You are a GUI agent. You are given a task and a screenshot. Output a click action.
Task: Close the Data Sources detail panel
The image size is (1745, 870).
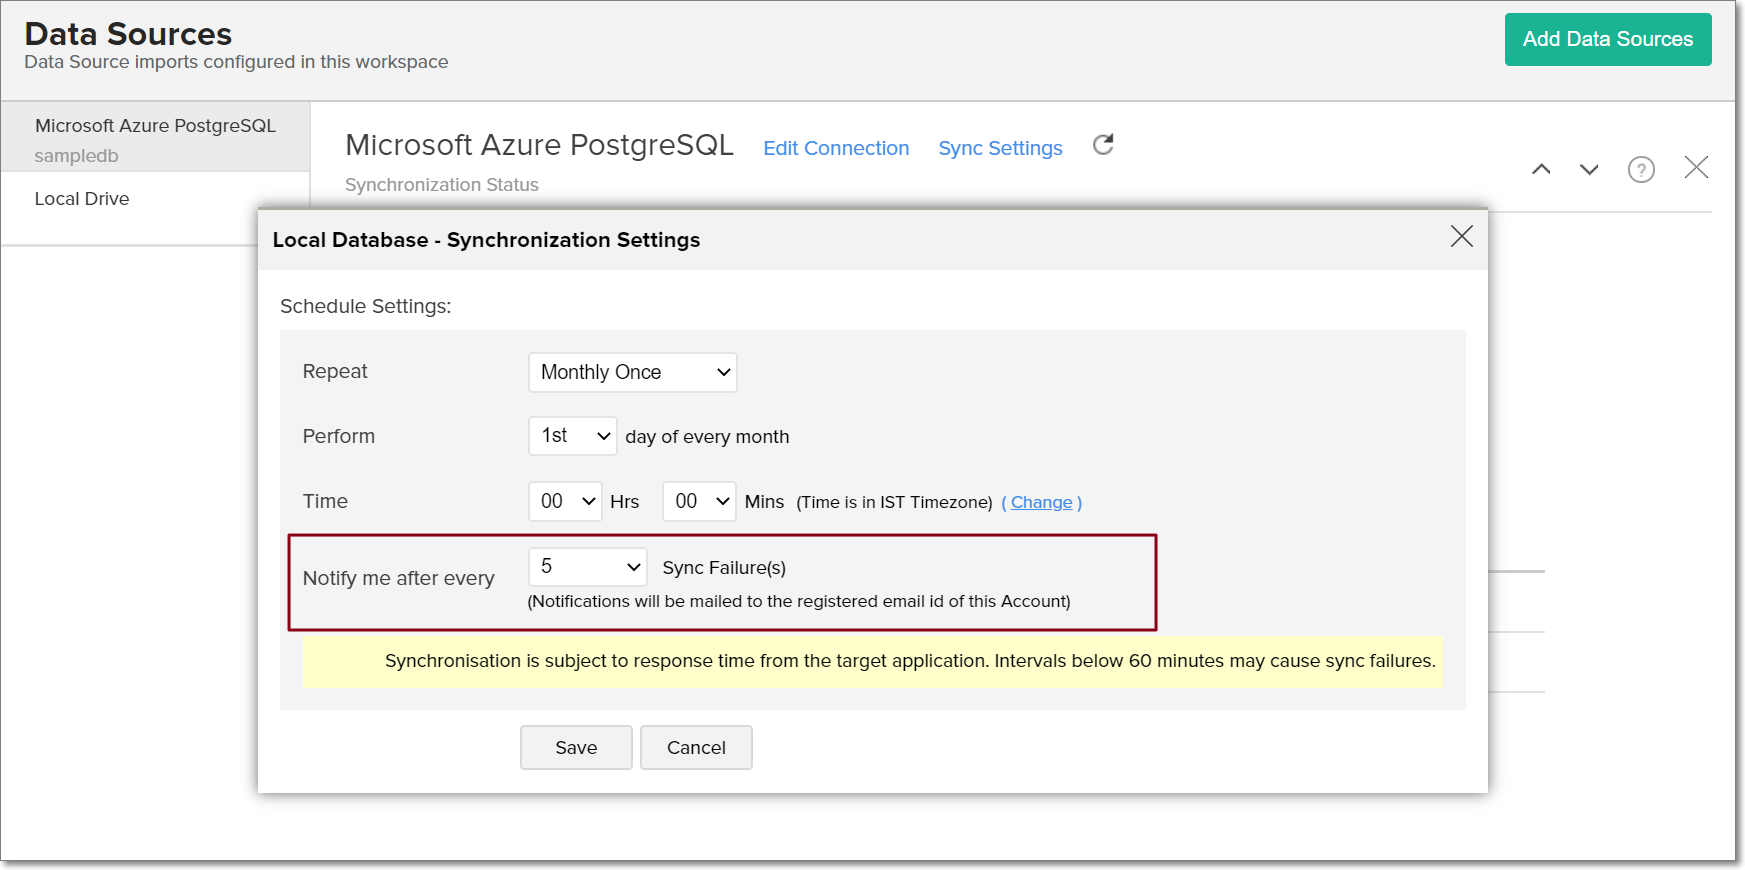1696,167
